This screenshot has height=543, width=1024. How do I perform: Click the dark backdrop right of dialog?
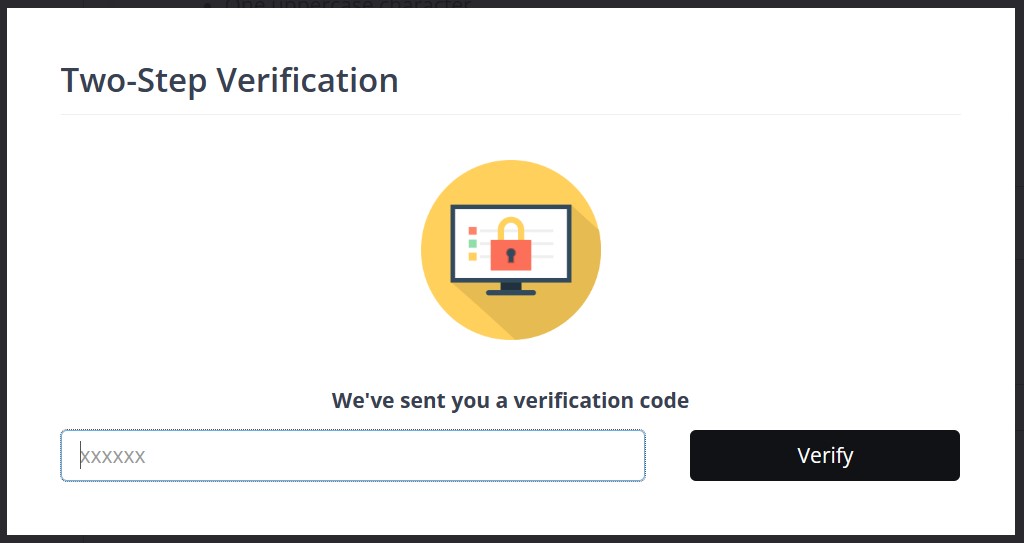1019,271
